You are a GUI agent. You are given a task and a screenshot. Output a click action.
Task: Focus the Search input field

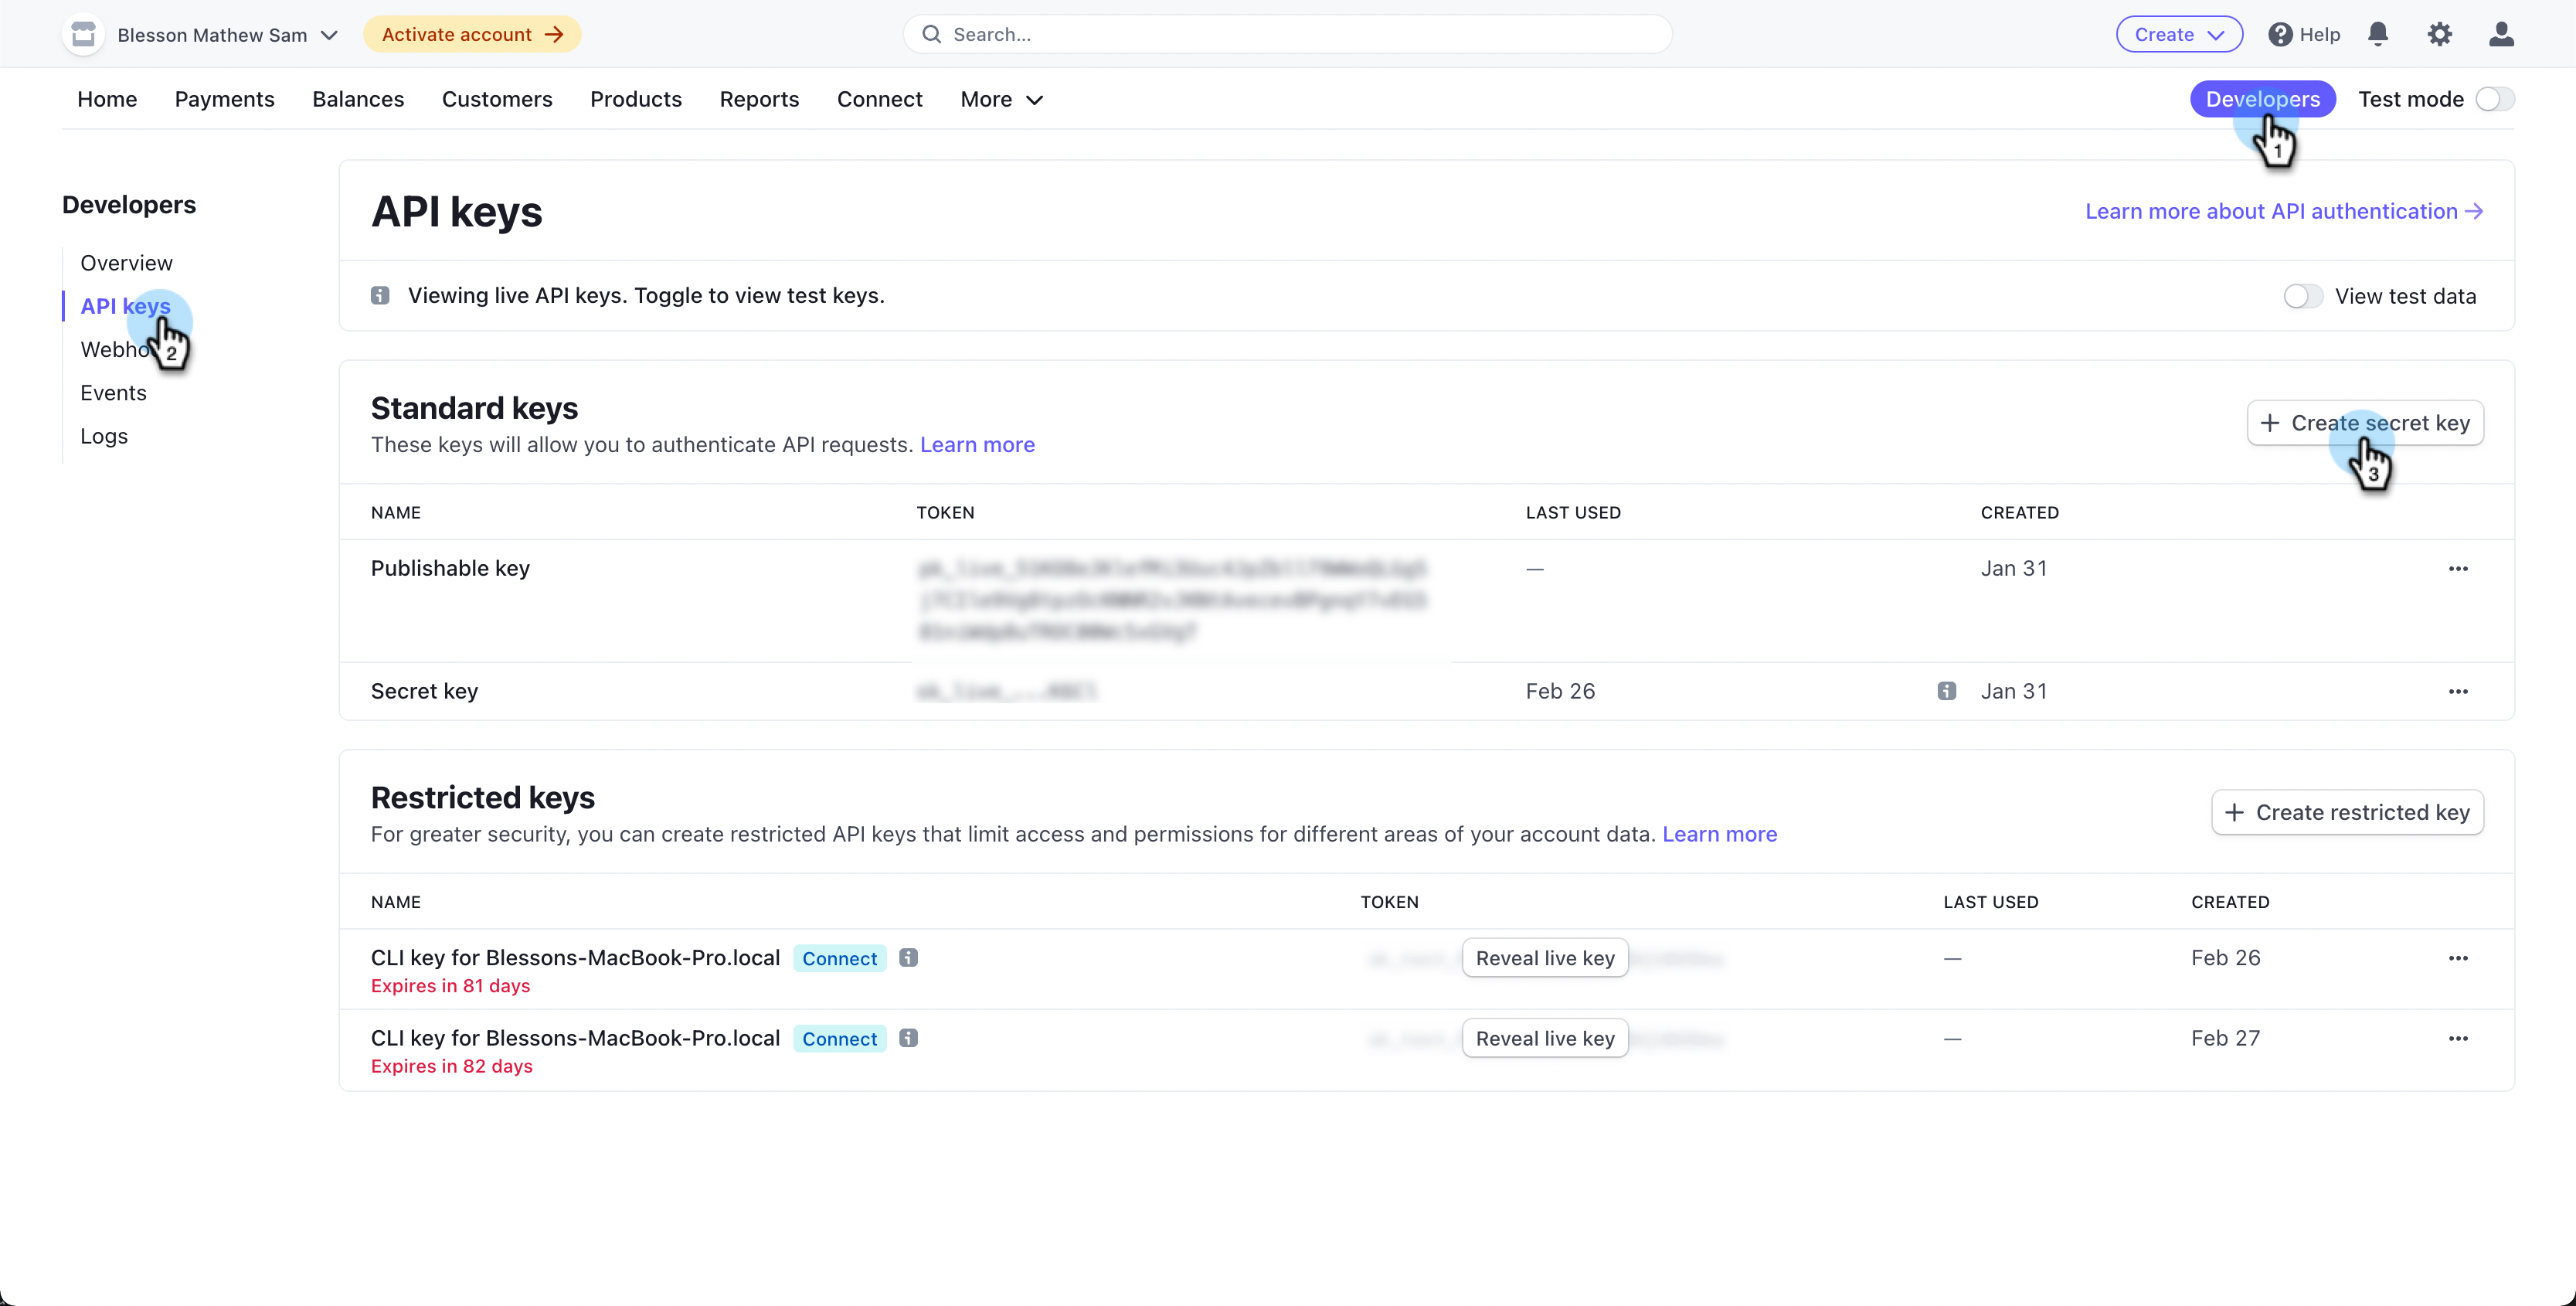pos(1287,34)
